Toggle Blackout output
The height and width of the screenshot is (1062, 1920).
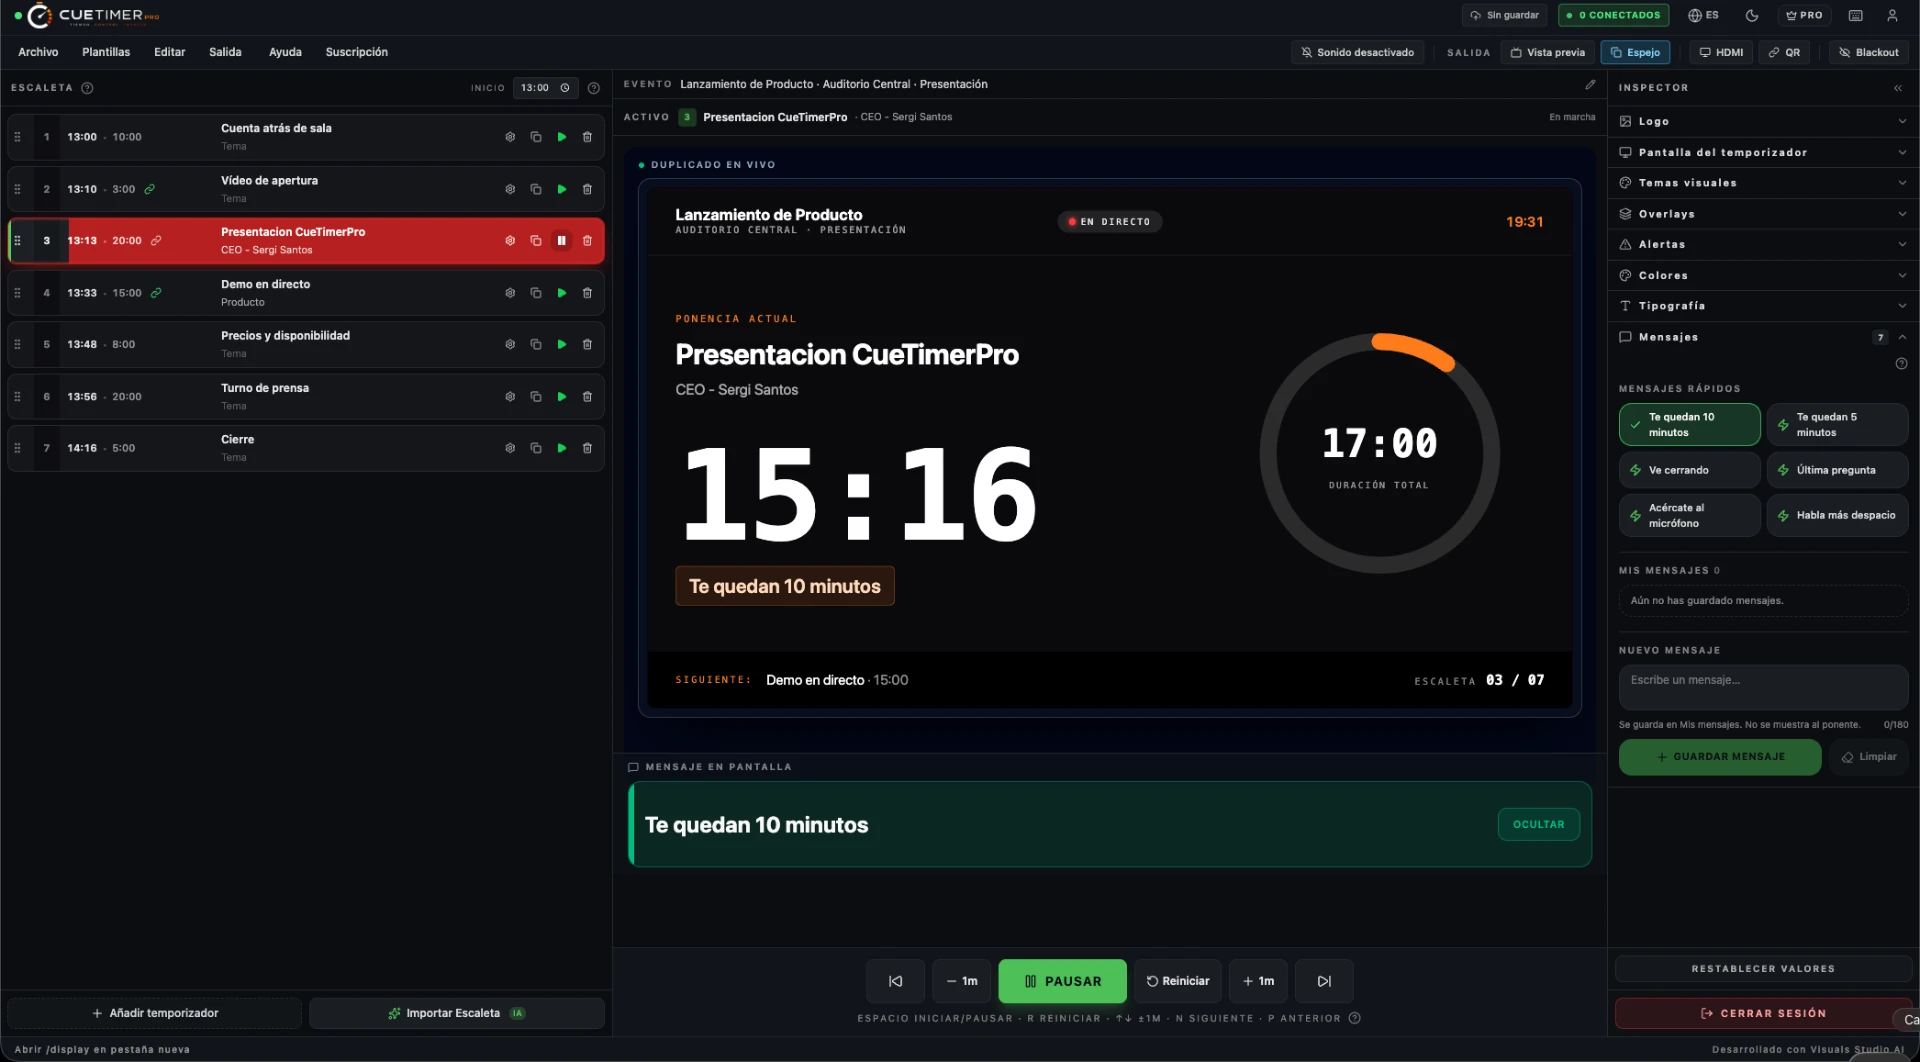coord(1868,52)
